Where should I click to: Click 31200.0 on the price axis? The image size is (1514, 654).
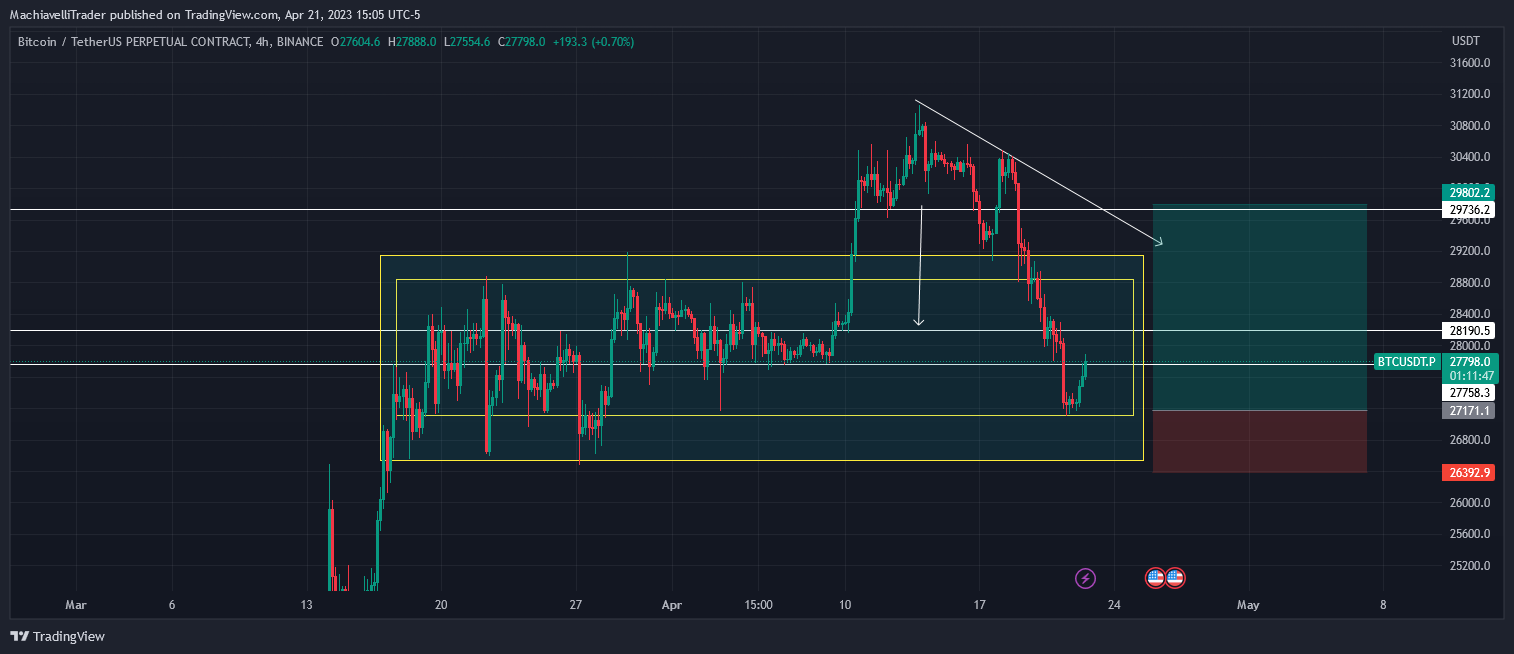coord(1471,94)
